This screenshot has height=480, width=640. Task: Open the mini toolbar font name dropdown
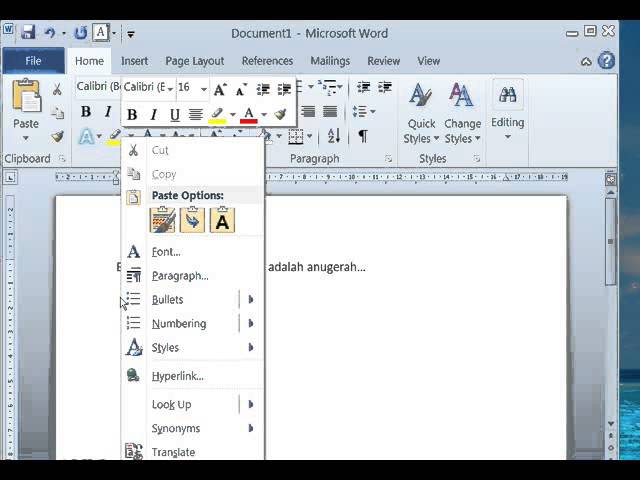click(x=170, y=89)
